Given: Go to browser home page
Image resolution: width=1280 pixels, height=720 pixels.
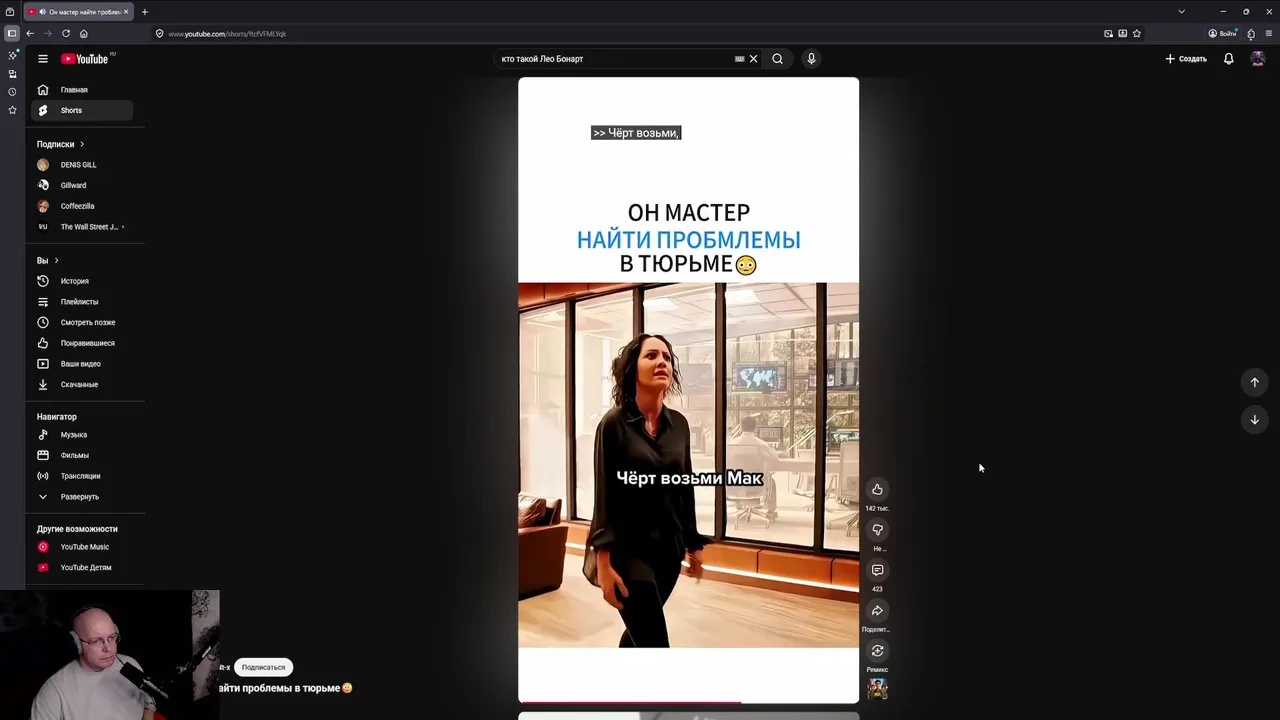Looking at the screenshot, I should point(83,33).
